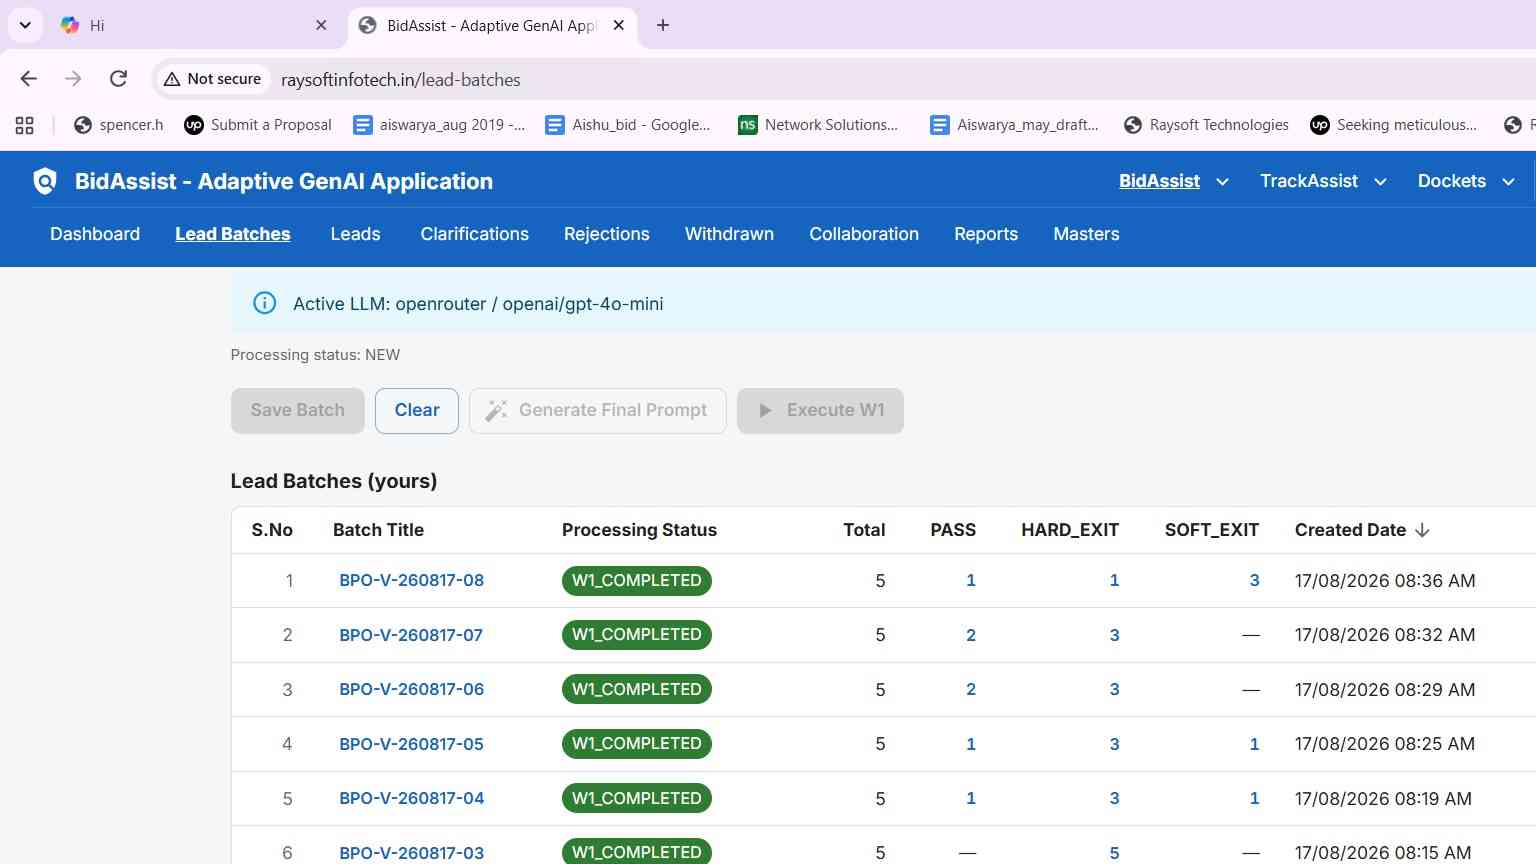
Task: Click the Not secure warning icon
Action: [x=172, y=79]
